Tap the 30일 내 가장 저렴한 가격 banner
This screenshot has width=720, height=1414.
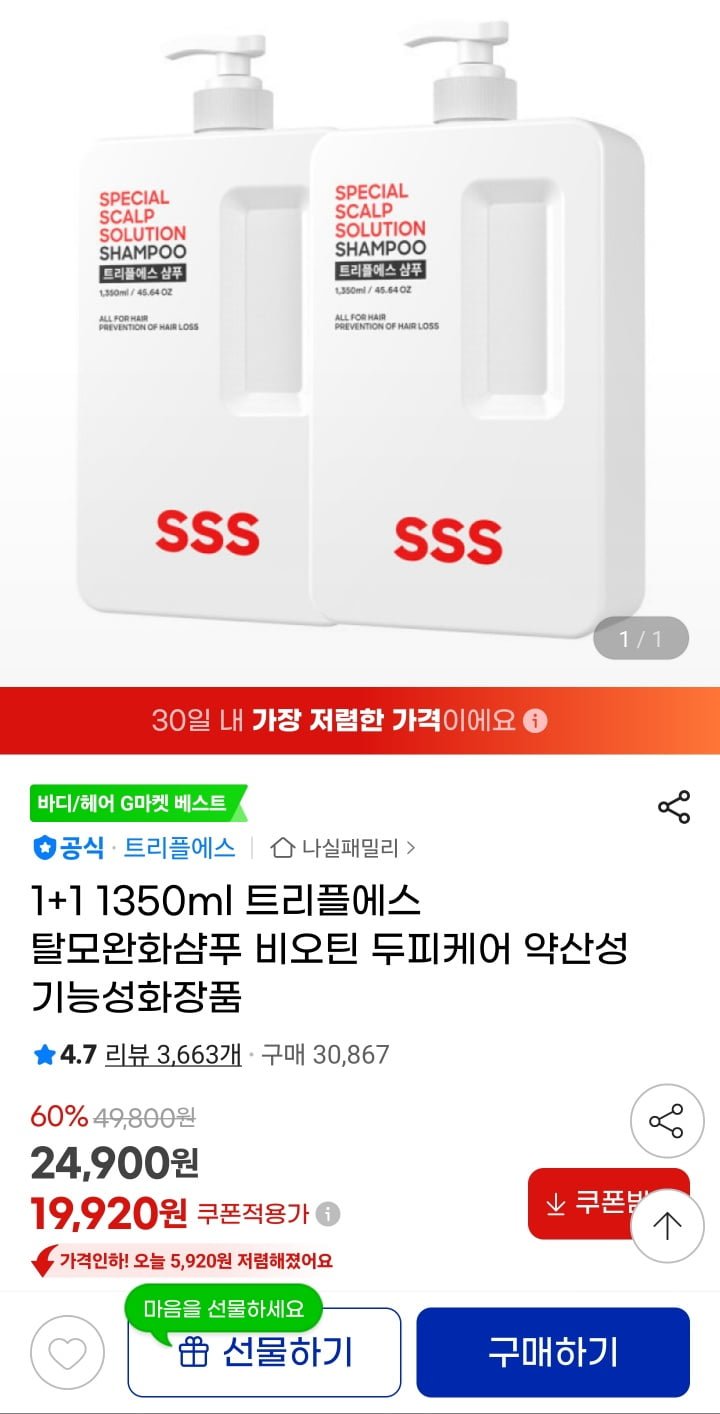pos(360,721)
